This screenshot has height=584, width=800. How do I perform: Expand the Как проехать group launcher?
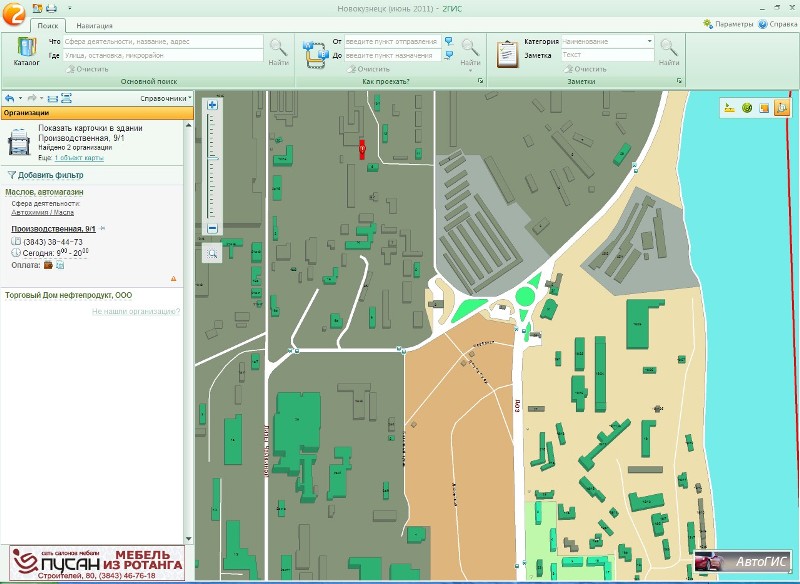click(x=480, y=81)
